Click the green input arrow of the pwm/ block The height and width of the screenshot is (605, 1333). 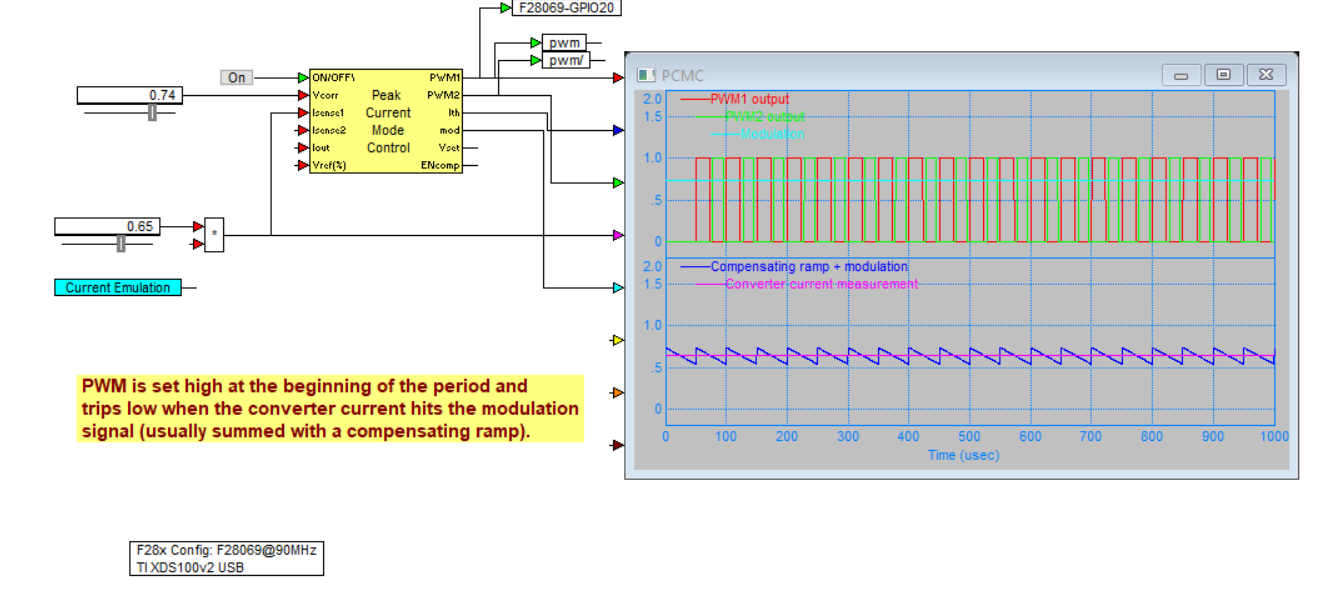coord(536,60)
